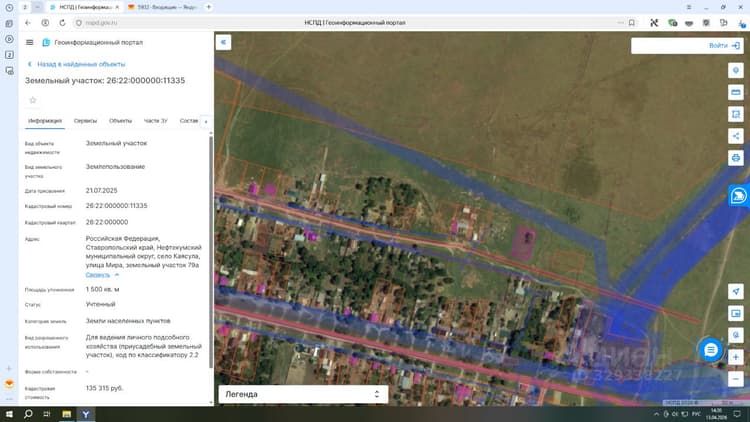This screenshot has width=750, height=422.
Task: Open the round chat assistant button
Action: pyautogui.click(x=711, y=350)
